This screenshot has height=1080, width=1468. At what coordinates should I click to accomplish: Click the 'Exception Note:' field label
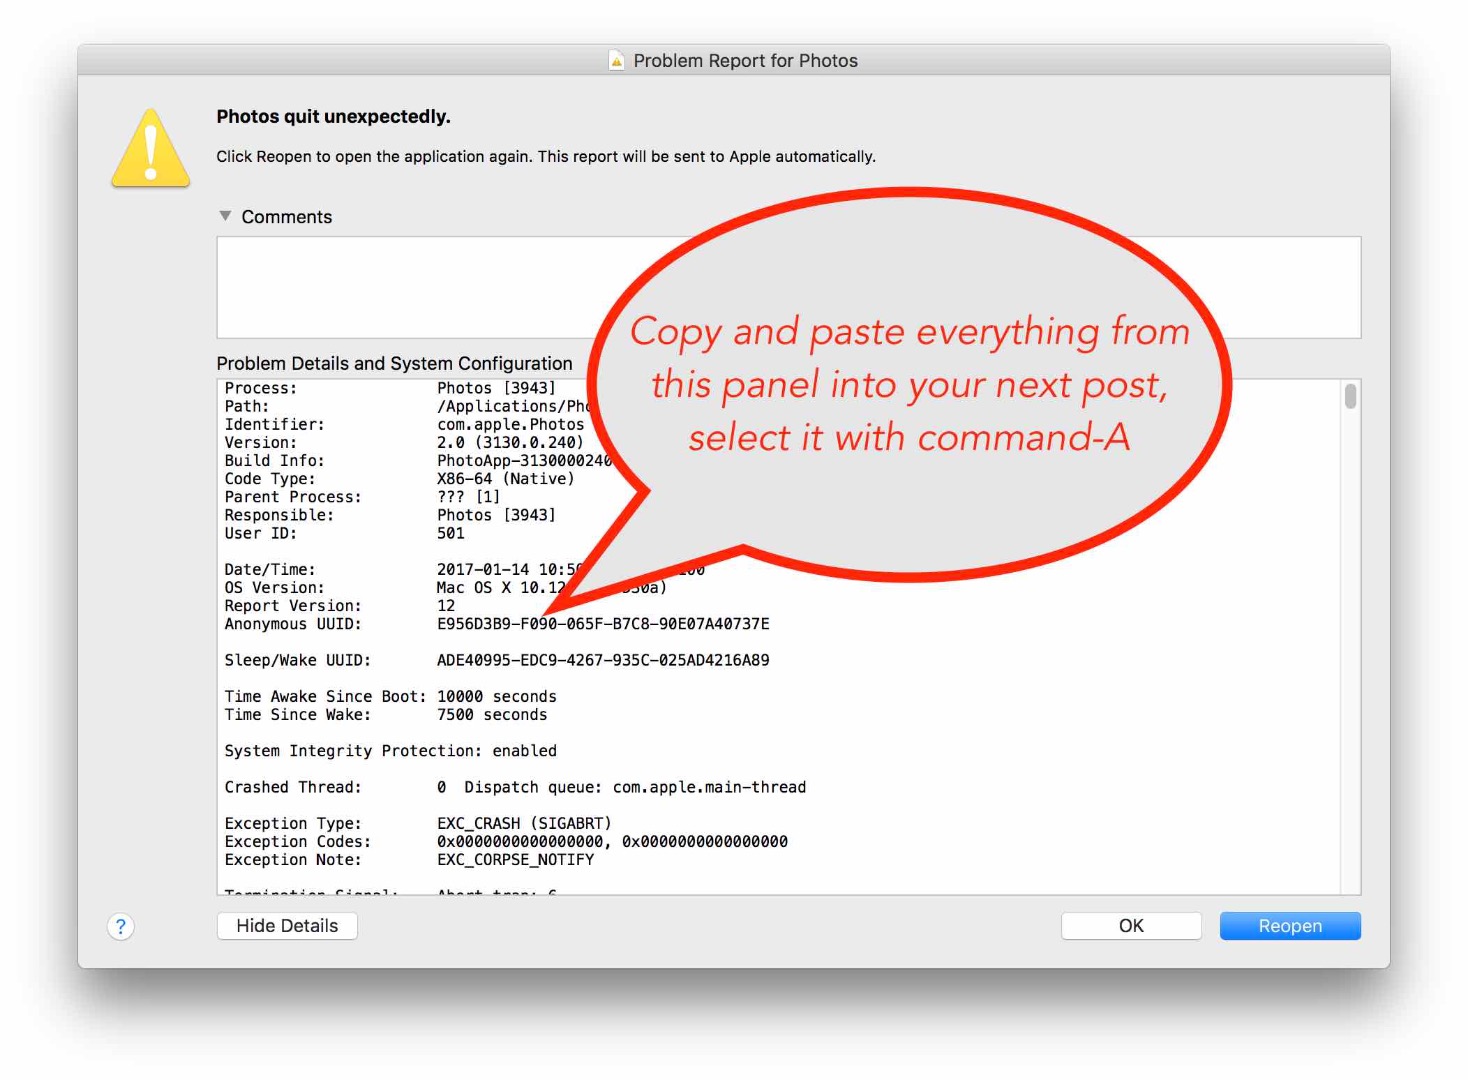[292, 860]
